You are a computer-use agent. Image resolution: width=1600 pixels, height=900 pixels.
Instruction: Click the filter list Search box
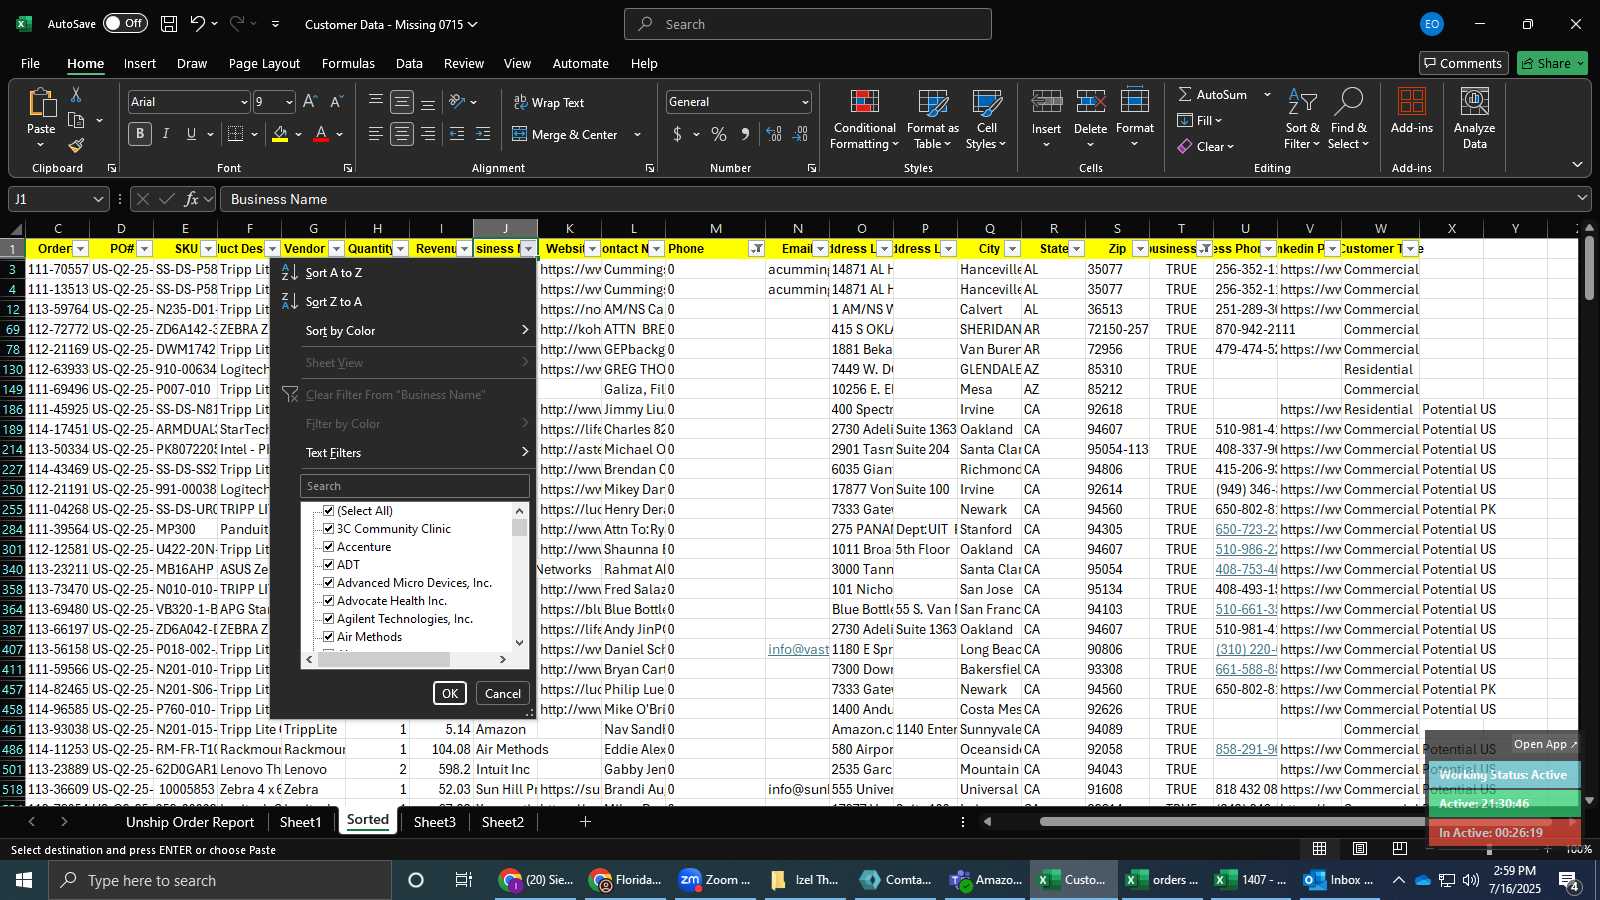coord(415,486)
